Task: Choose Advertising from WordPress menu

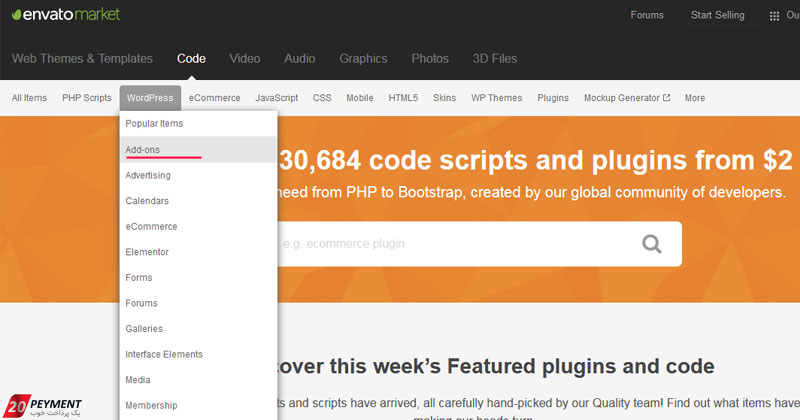Action: pos(198,175)
